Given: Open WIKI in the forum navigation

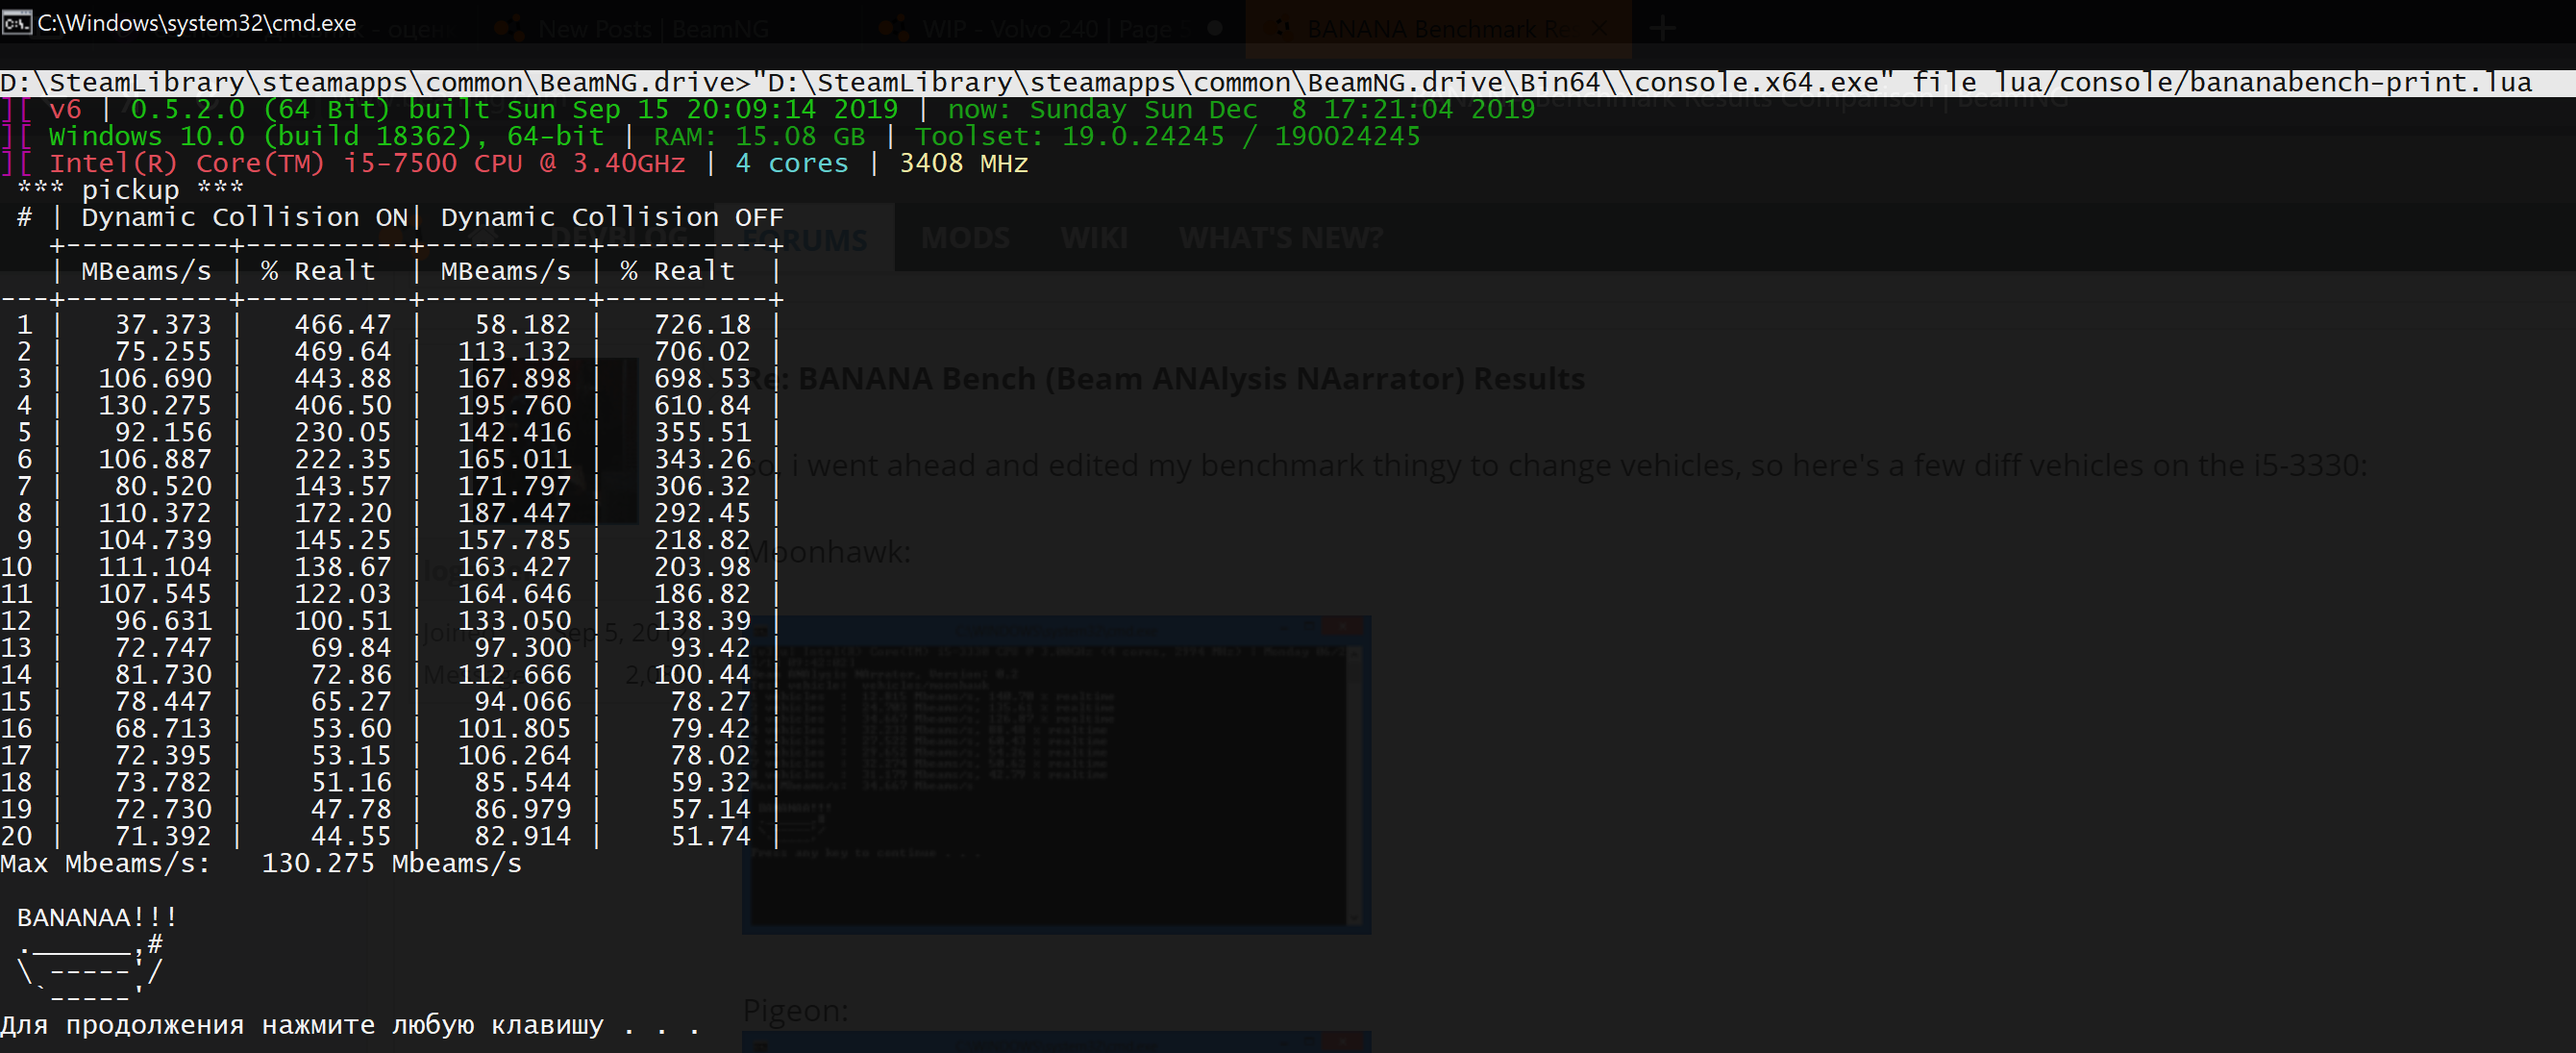Looking at the screenshot, I should coord(1094,238).
